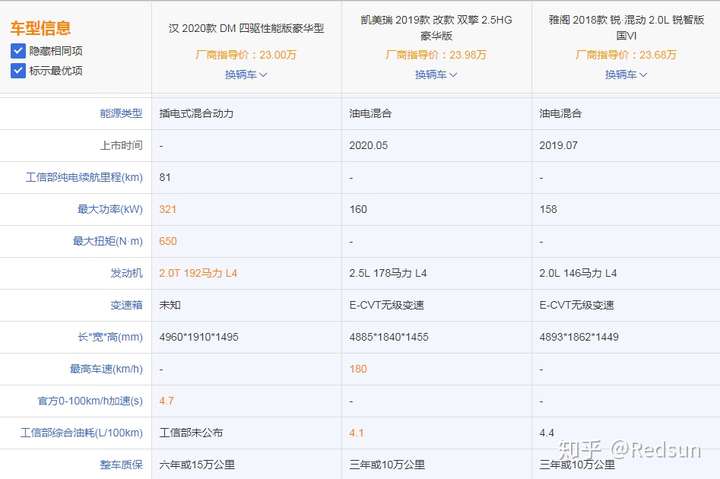Image resolution: width=720 pixels, height=479 pixels.
Task: Click 凯美瑞's 三年或10万公里 warranty cell
Action: 387,465
